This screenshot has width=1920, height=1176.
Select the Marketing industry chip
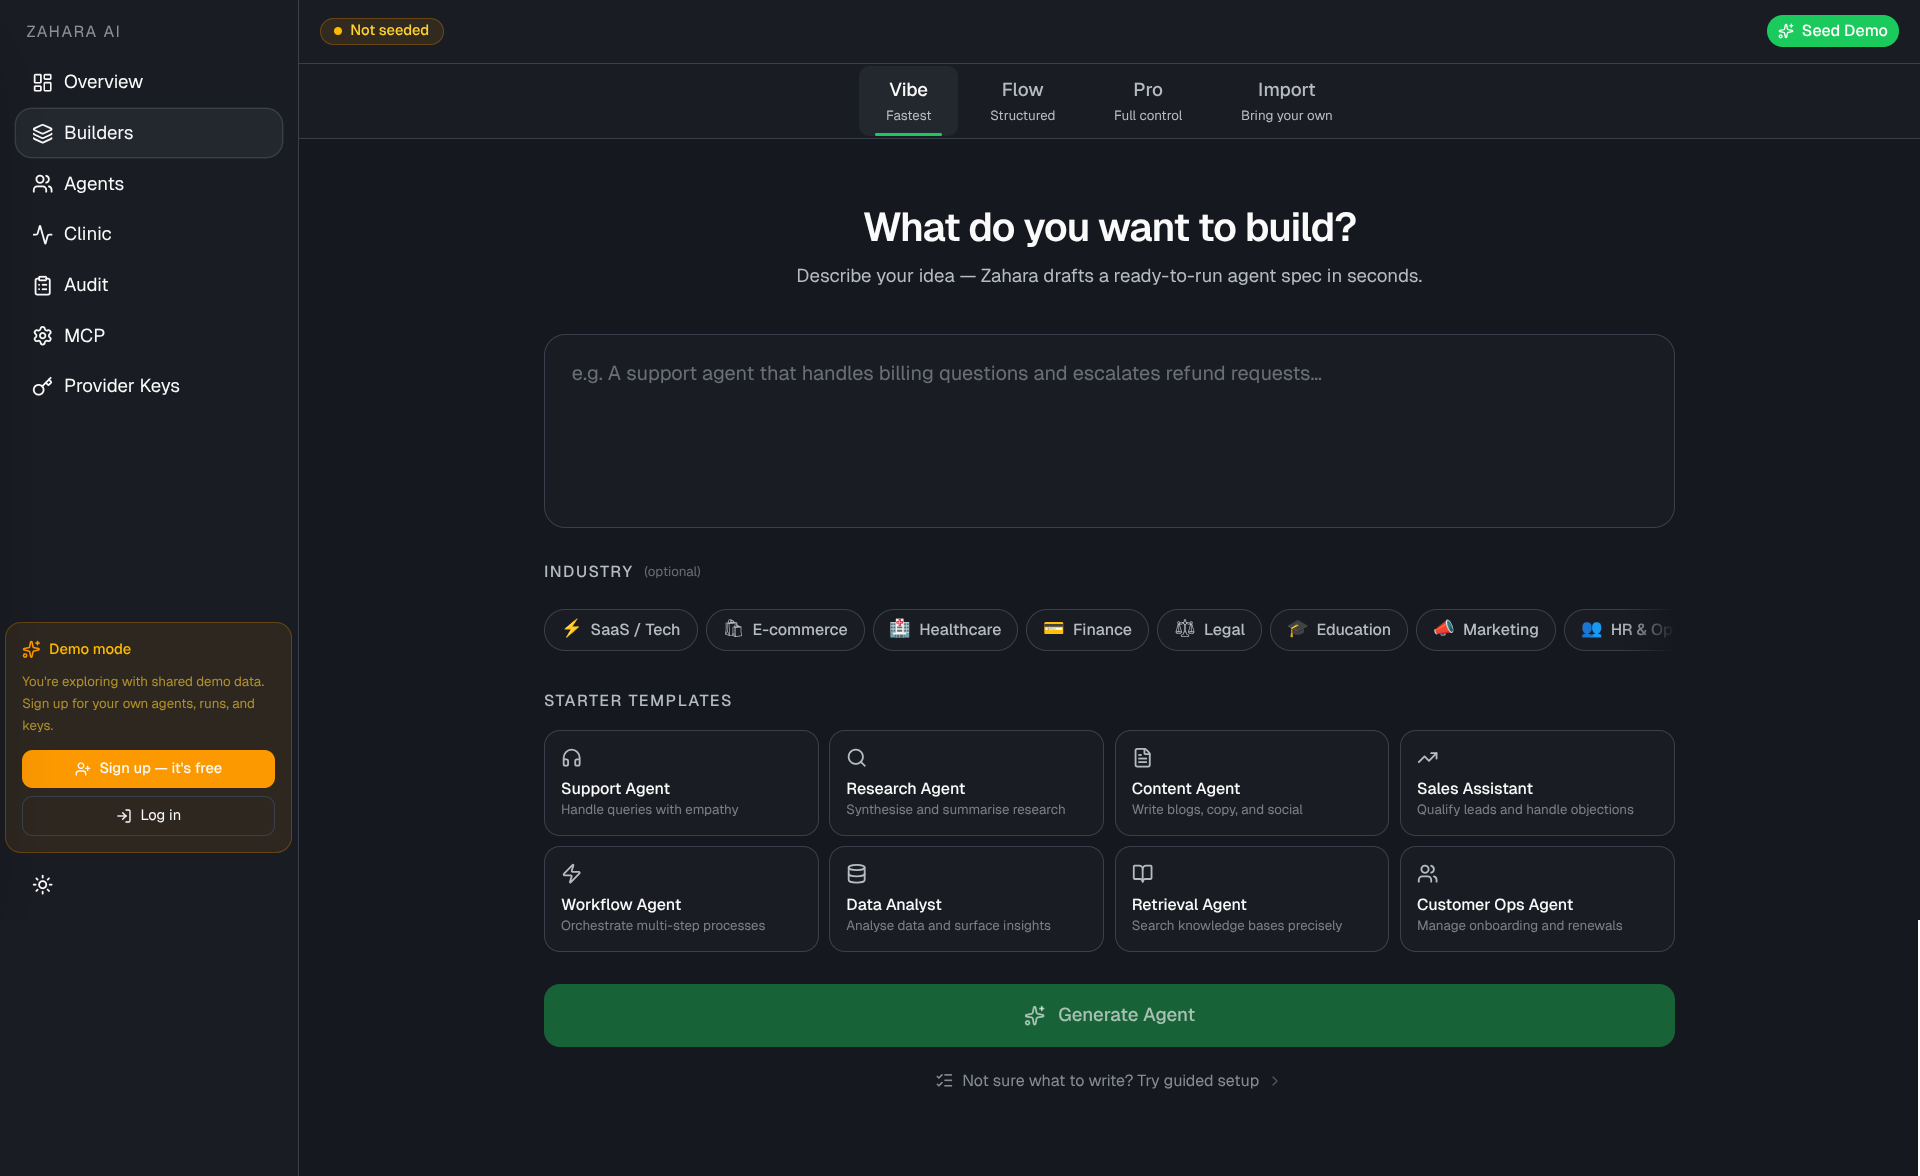[x=1485, y=630]
